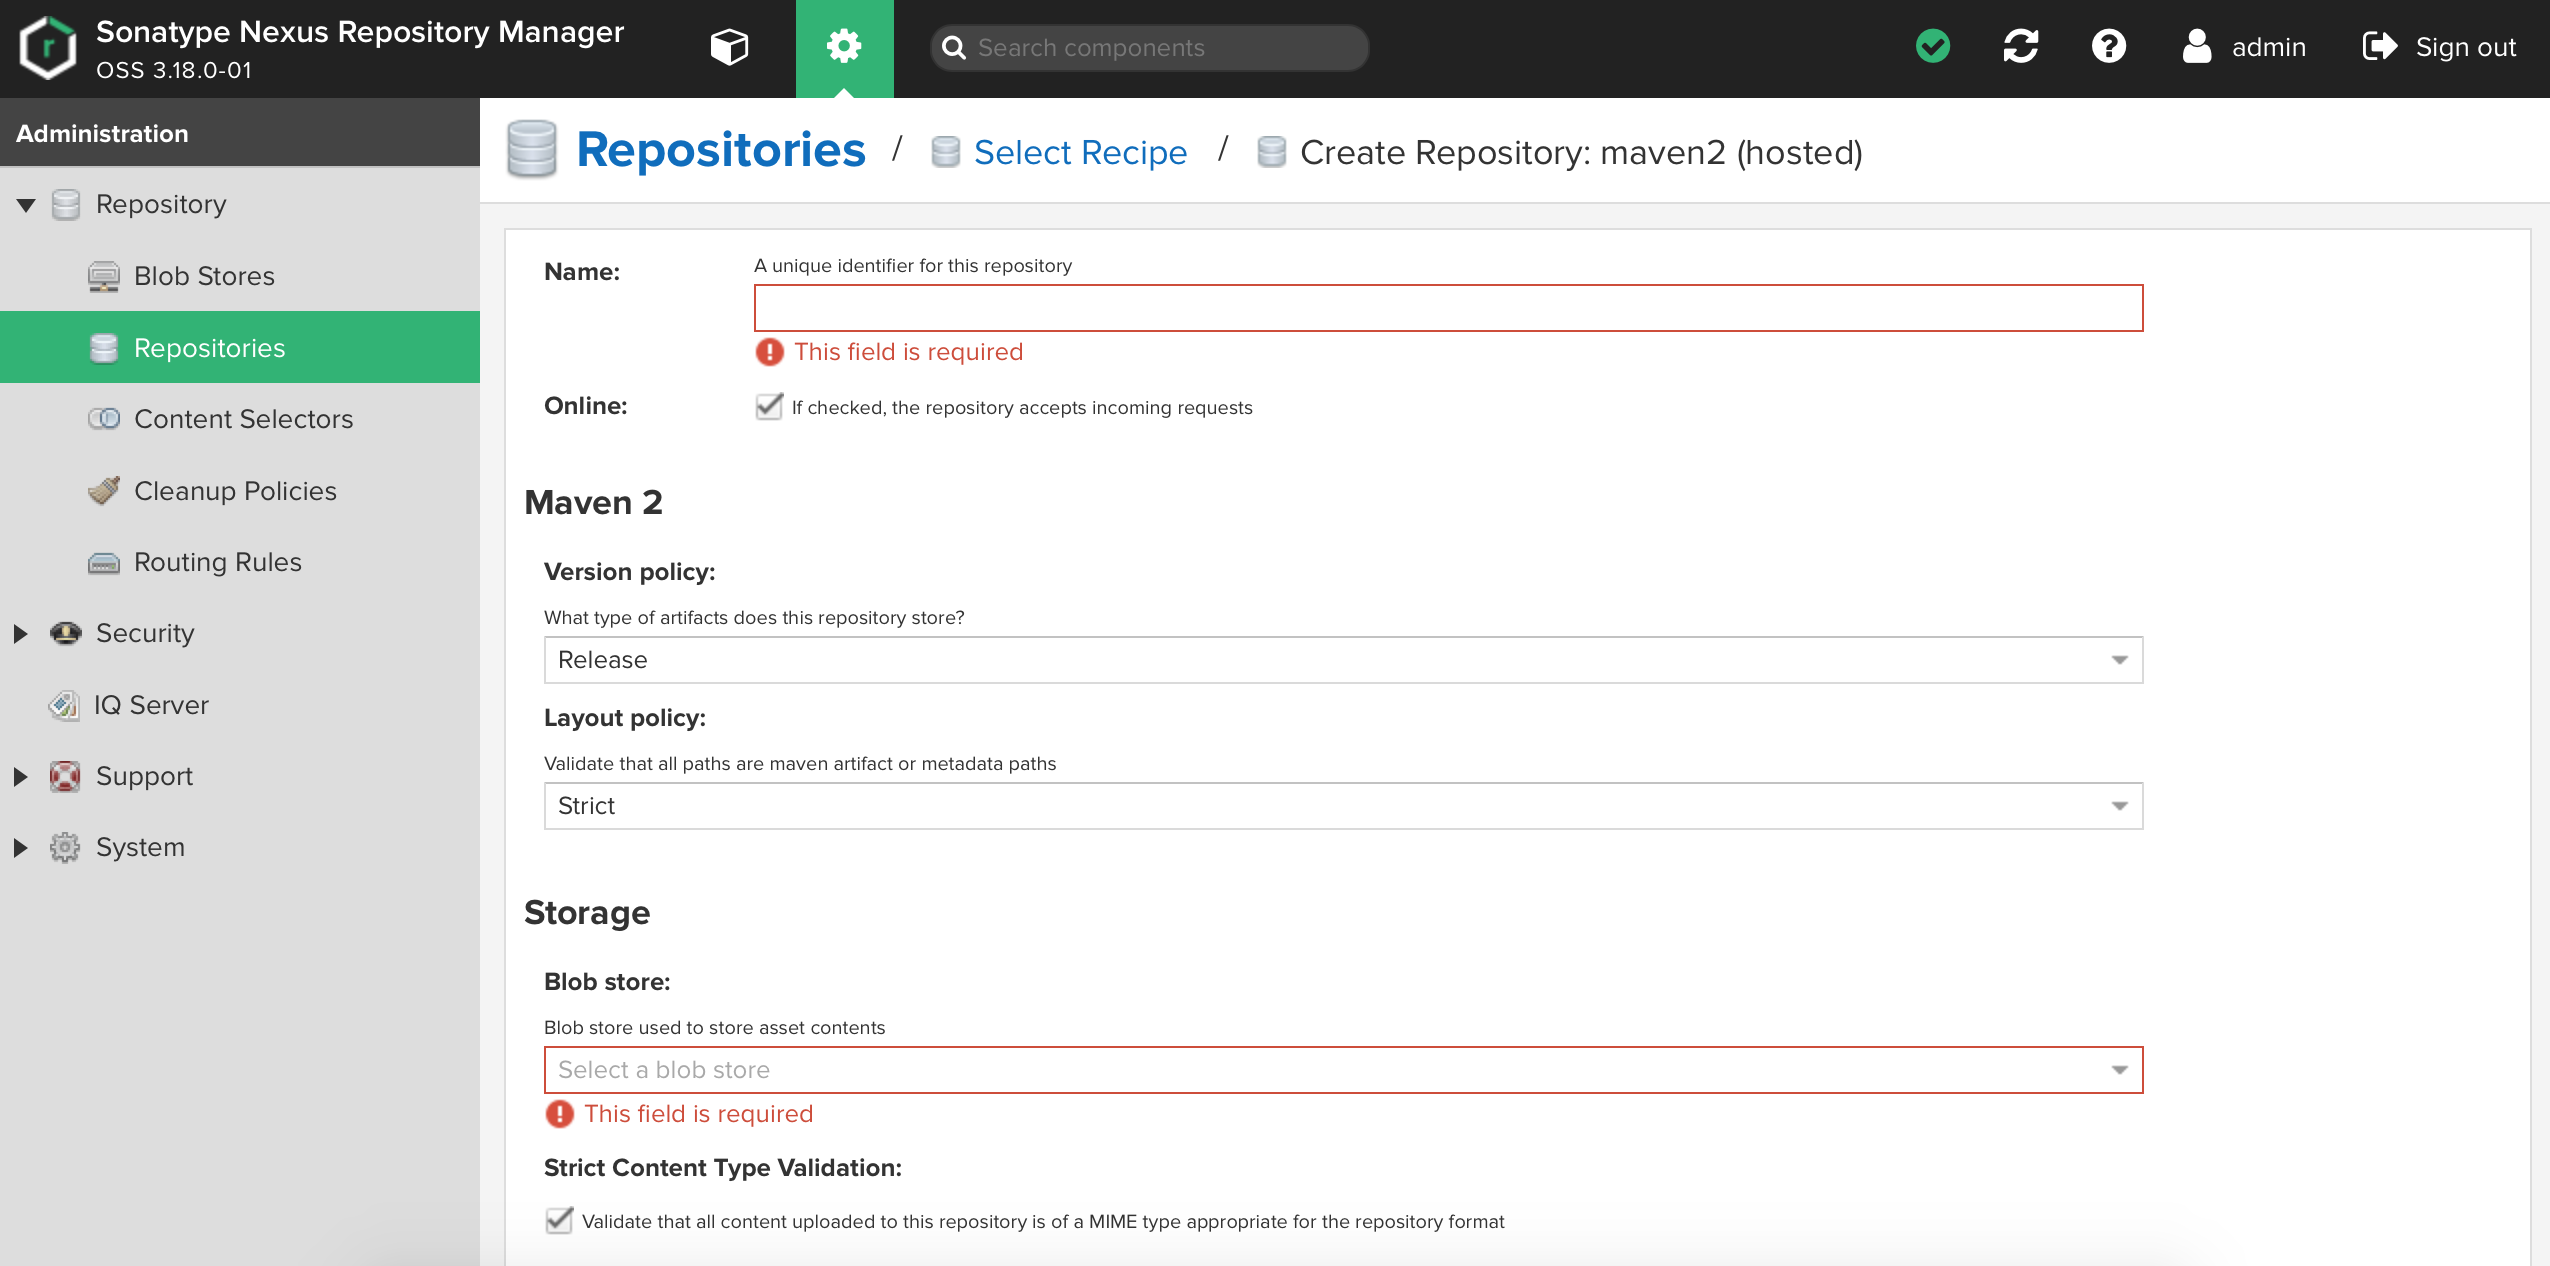Click the Support label in sidebar
Viewport: 2550px width, 1266px height.
tap(144, 776)
